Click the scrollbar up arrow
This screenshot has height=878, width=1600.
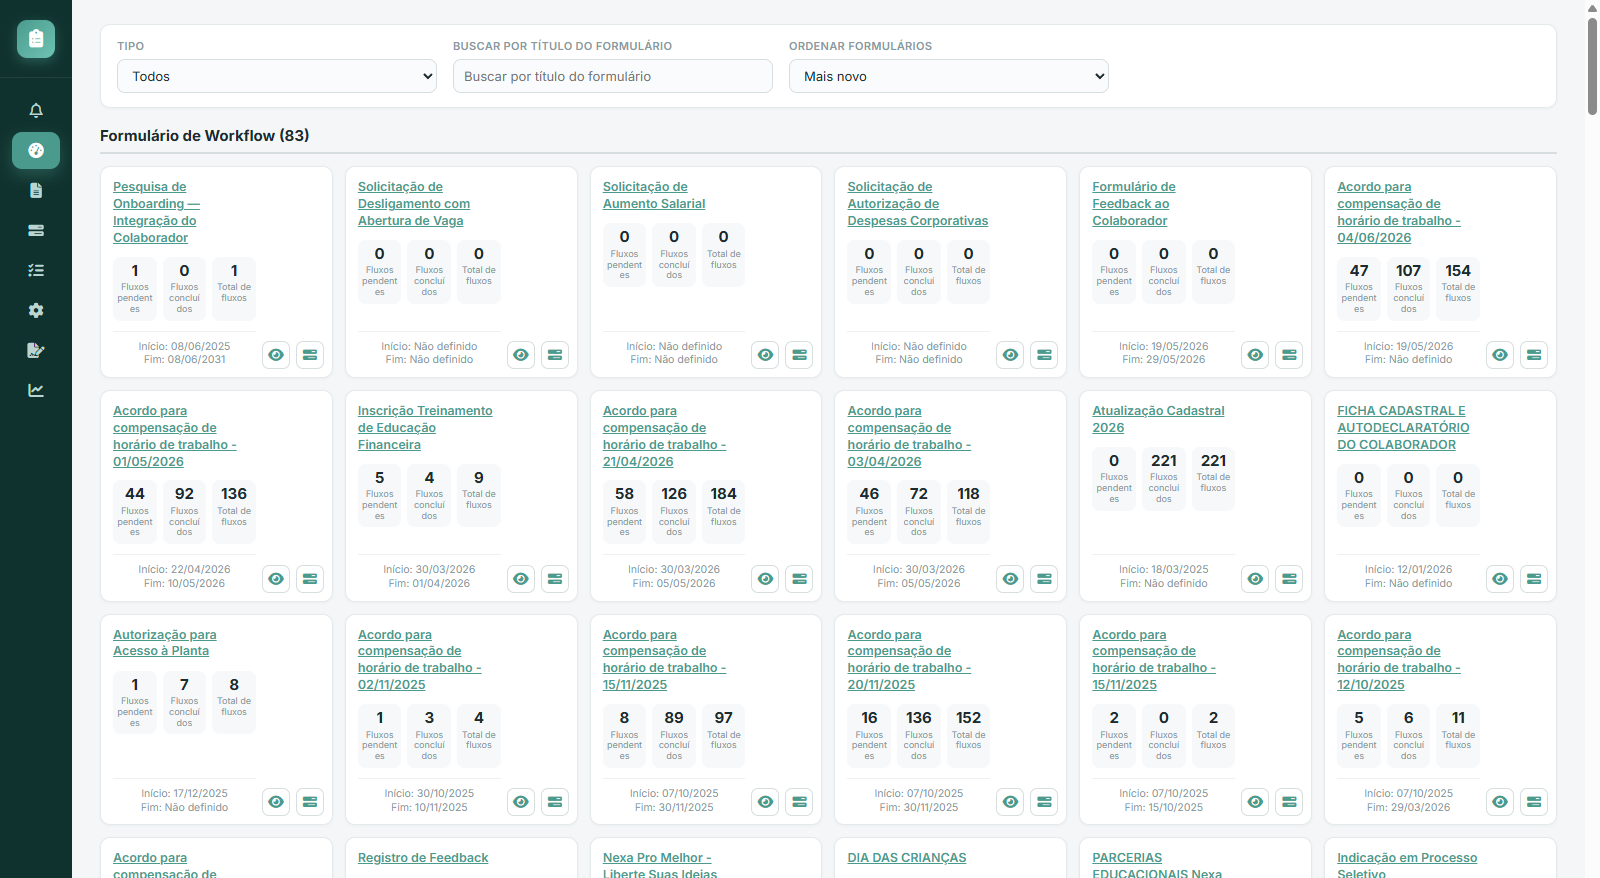coord(1592,7)
